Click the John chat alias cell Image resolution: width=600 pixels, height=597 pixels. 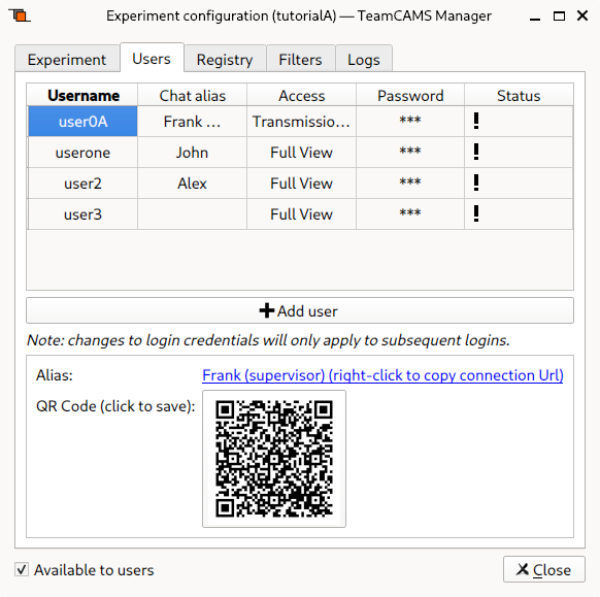(192, 152)
